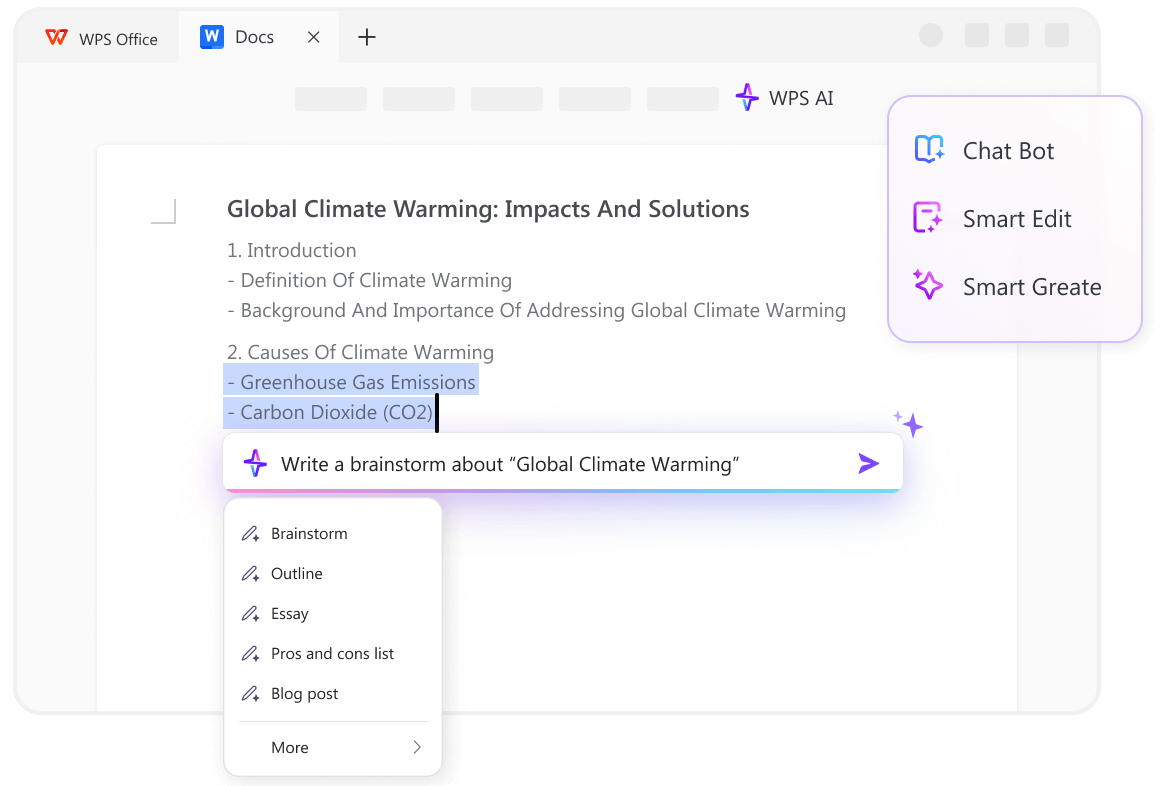Select the Brainstorm pen icon
The width and height of the screenshot is (1160, 786).
[x=249, y=533]
